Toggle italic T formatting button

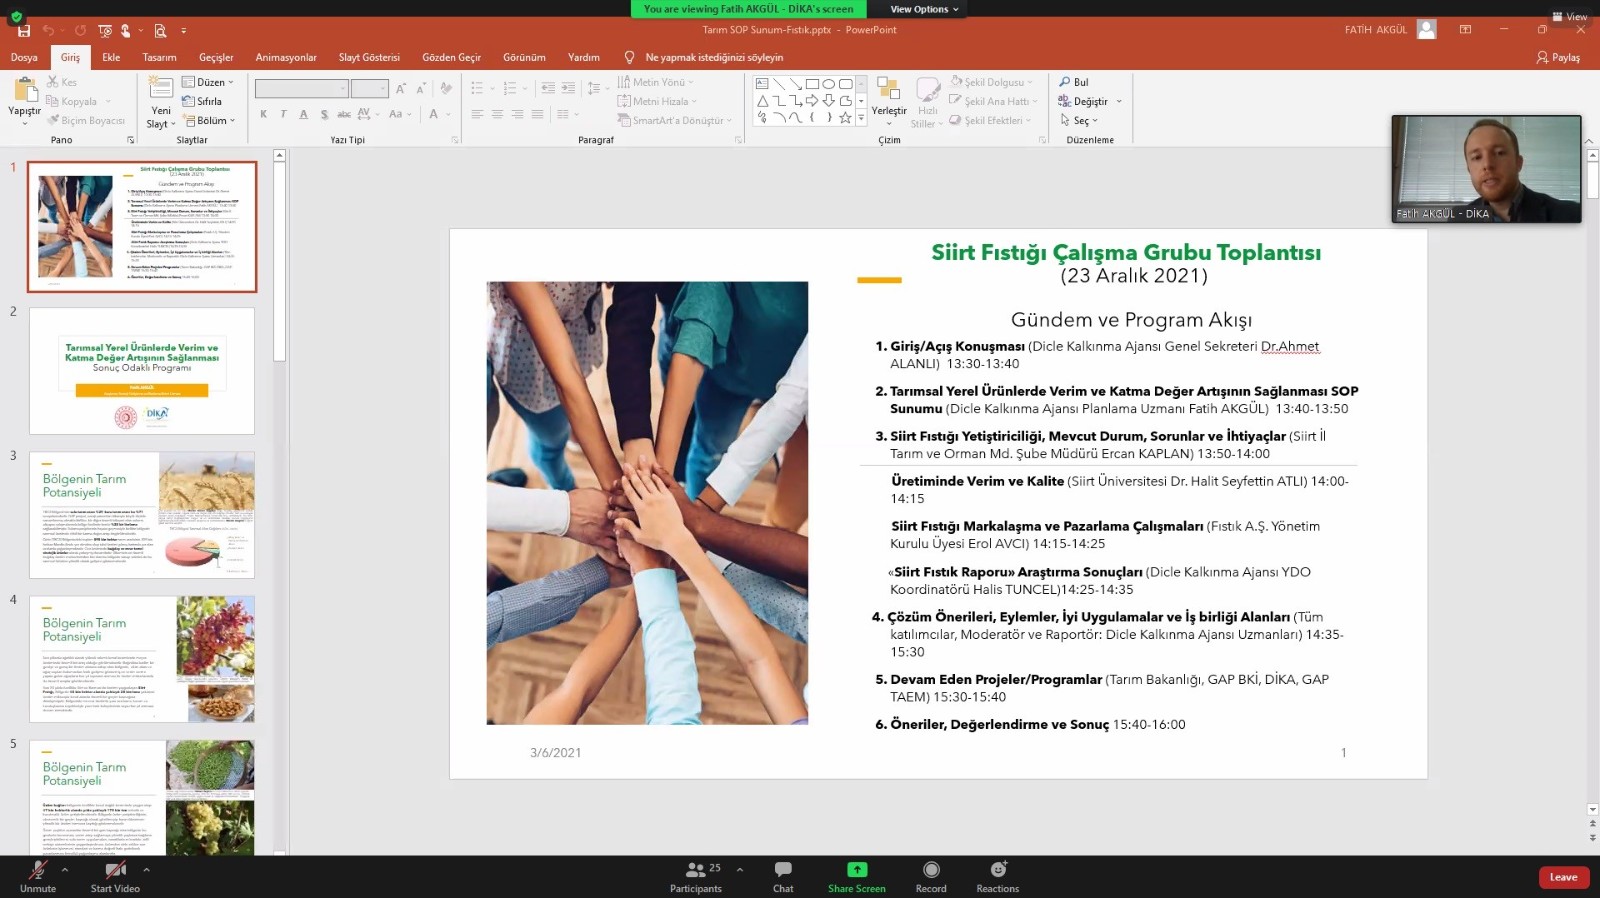(x=284, y=114)
